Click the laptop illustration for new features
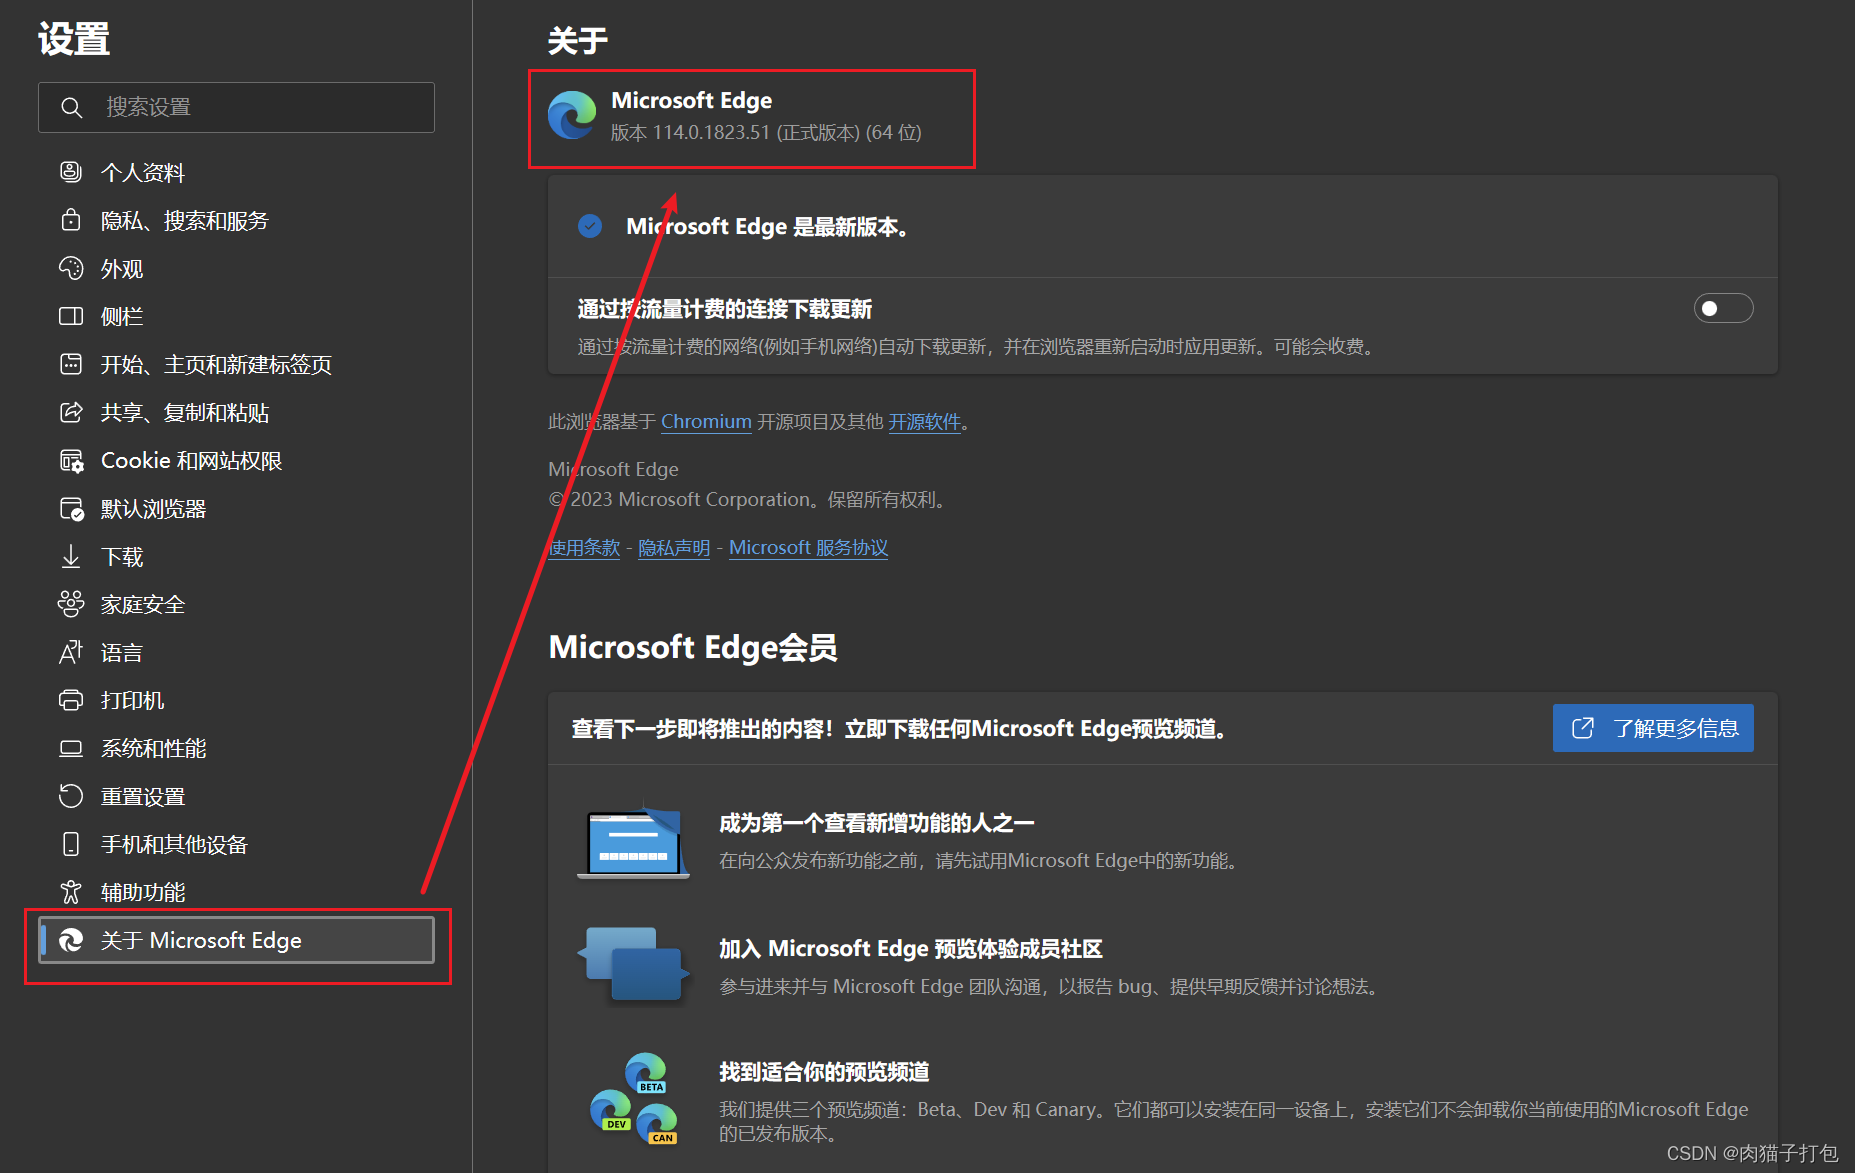Image resolution: width=1855 pixels, height=1173 pixels. [633, 841]
